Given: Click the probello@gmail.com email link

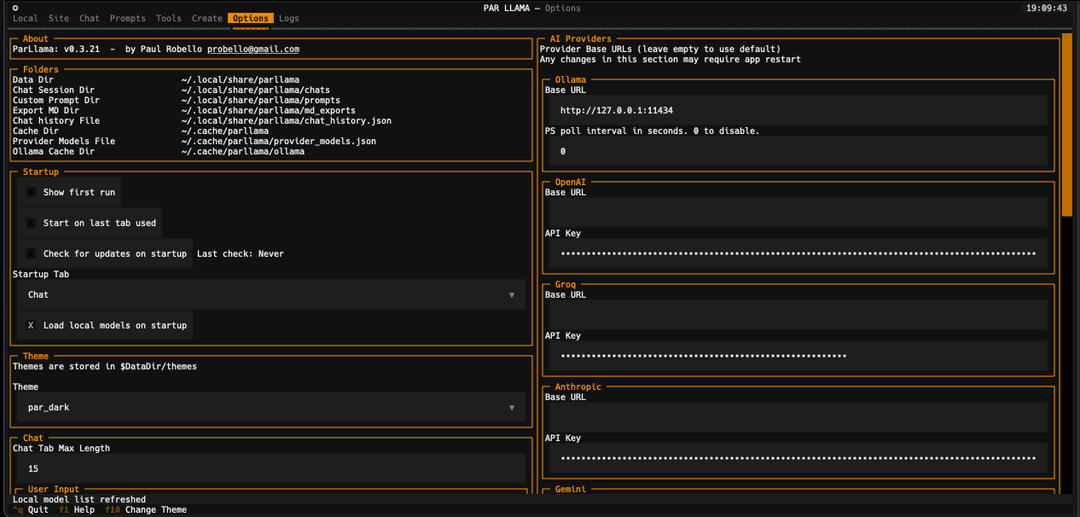Looking at the screenshot, I should (253, 50).
